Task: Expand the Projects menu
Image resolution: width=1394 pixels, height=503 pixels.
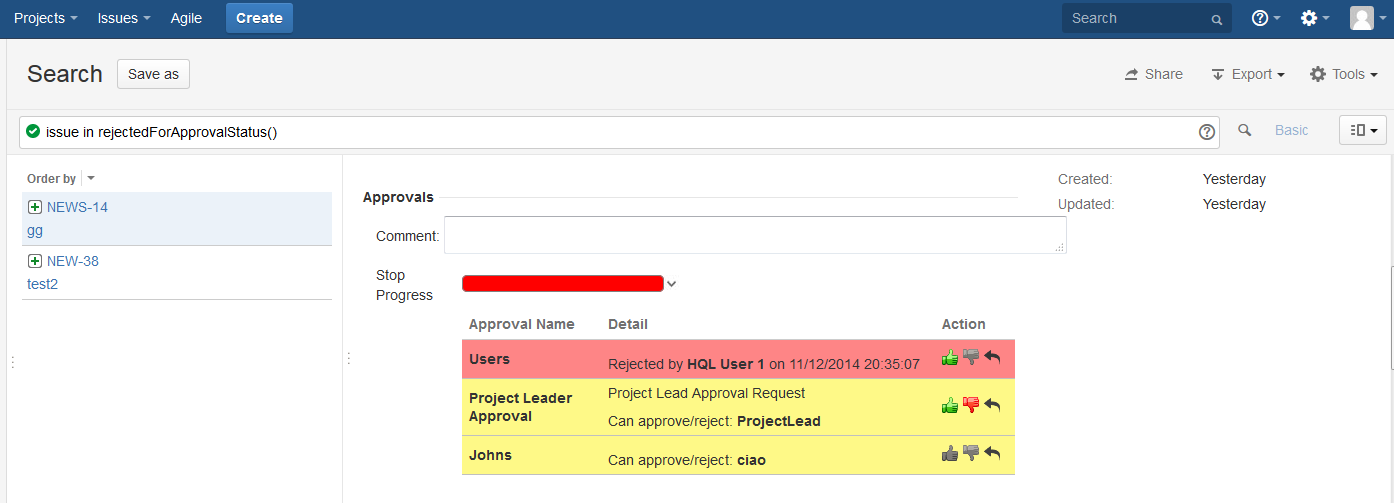Action: click(x=45, y=18)
